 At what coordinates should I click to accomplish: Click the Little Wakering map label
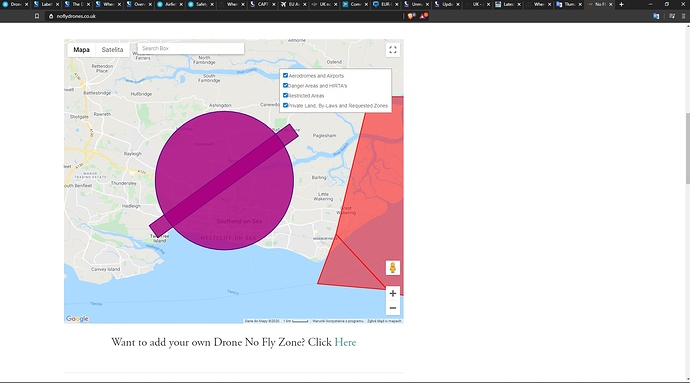coord(323,196)
